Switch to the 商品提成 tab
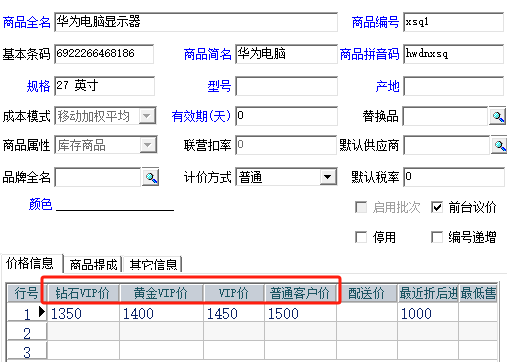 pyautogui.click(x=93, y=265)
